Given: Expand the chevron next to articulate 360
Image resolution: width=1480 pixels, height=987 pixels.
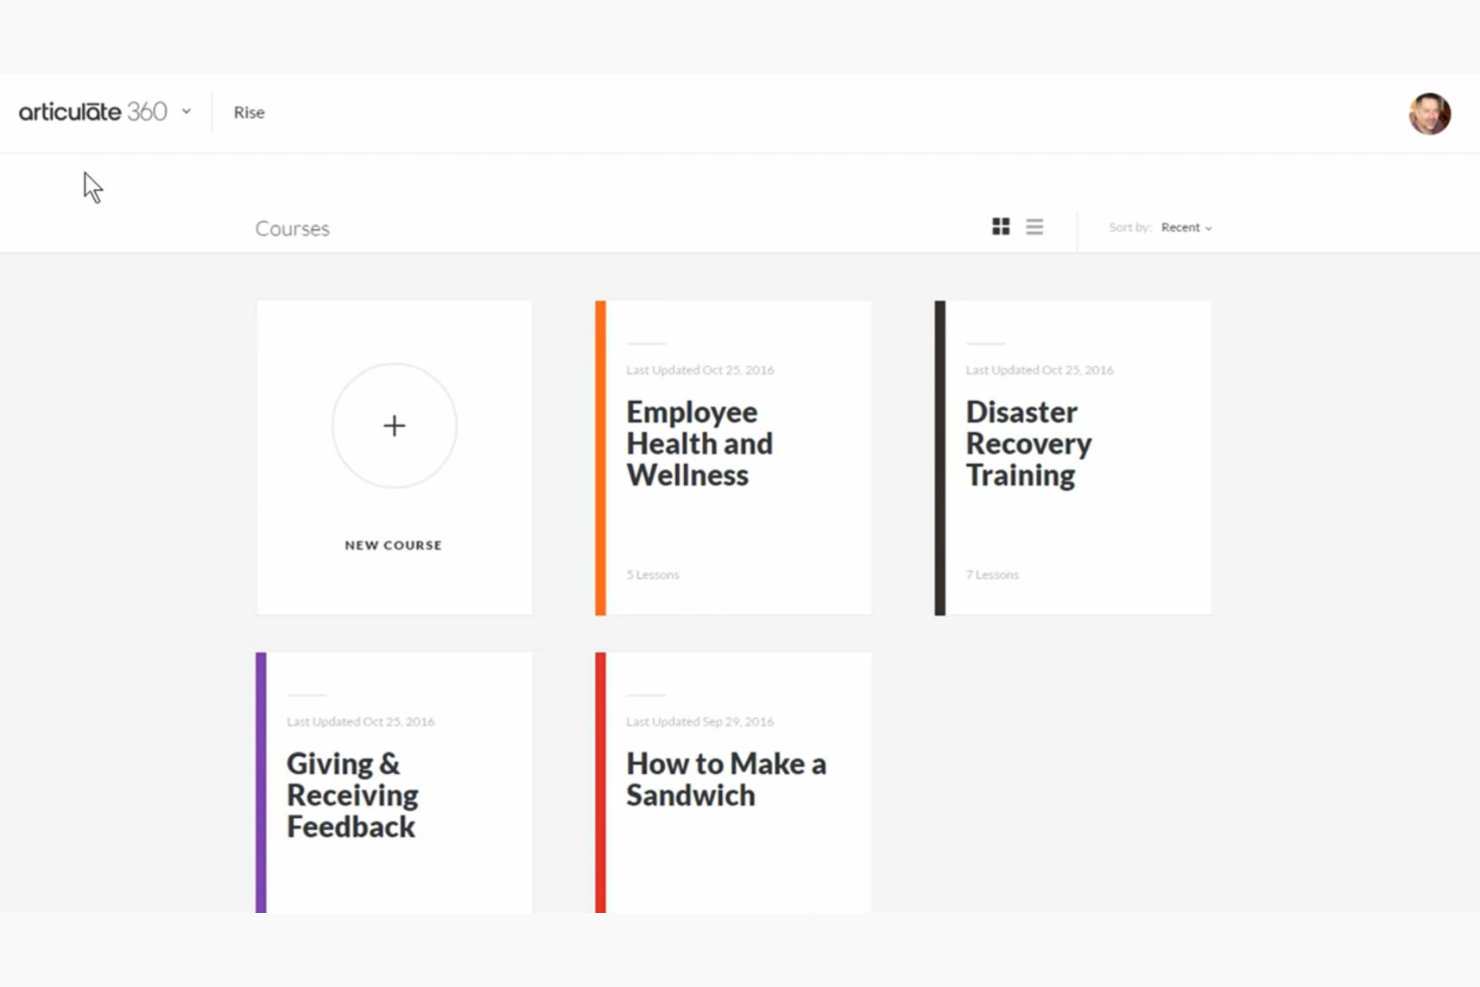Looking at the screenshot, I should (186, 112).
